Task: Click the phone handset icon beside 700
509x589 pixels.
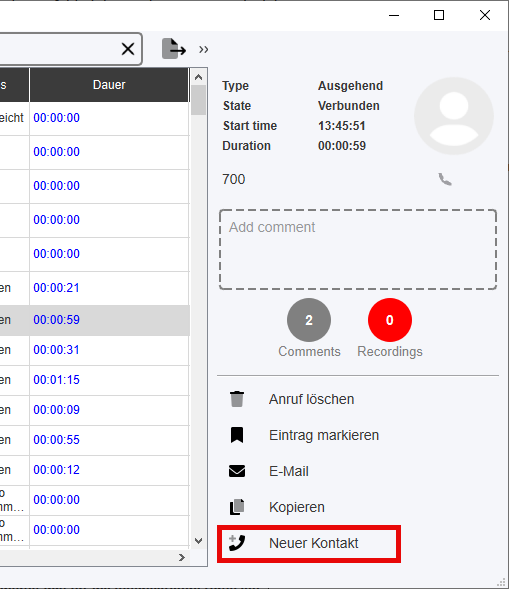Action: pyautogui.click(x=445, y=180)
